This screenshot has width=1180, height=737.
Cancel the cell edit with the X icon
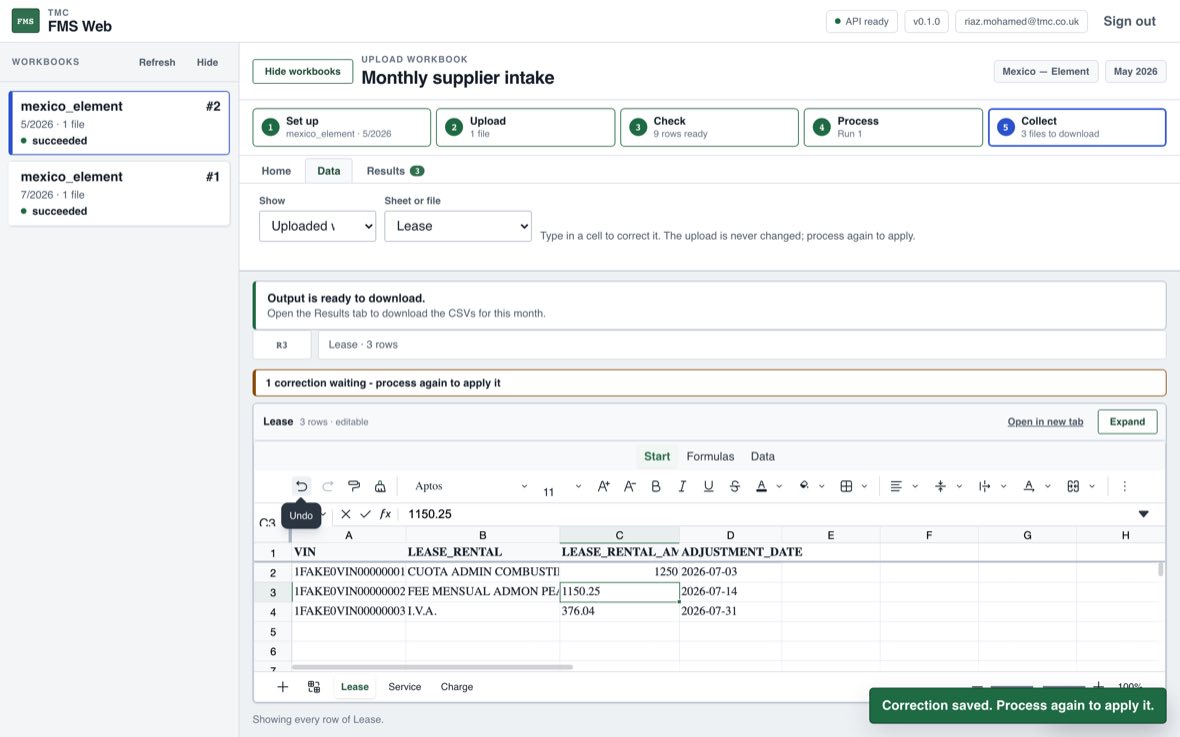click(x=345, y=514)
